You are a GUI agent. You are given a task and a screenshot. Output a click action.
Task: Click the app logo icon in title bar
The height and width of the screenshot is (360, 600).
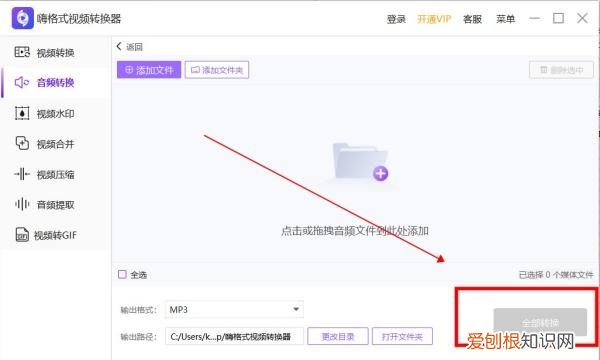pos(23,18)
